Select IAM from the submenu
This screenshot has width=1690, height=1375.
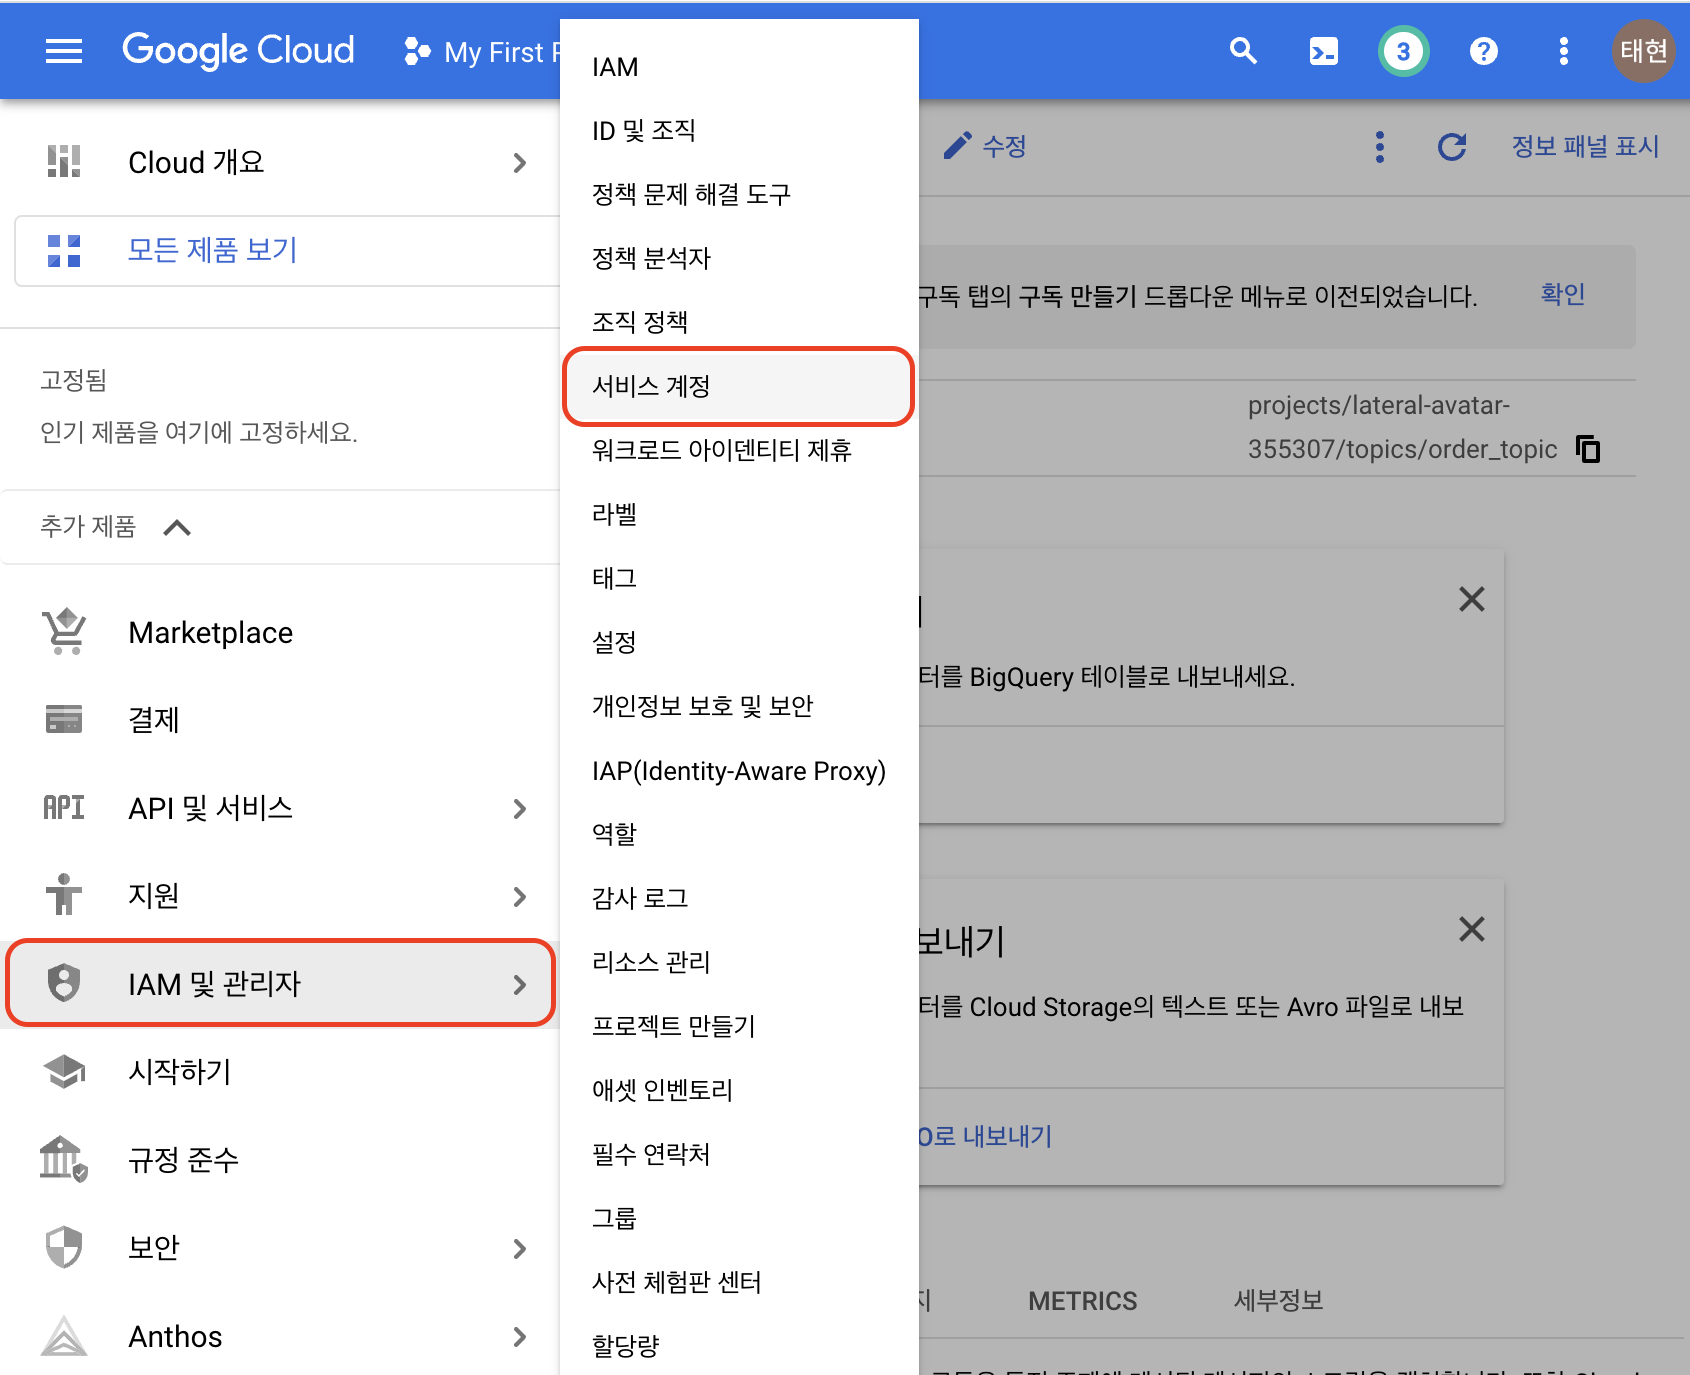[x=739, y=66]
